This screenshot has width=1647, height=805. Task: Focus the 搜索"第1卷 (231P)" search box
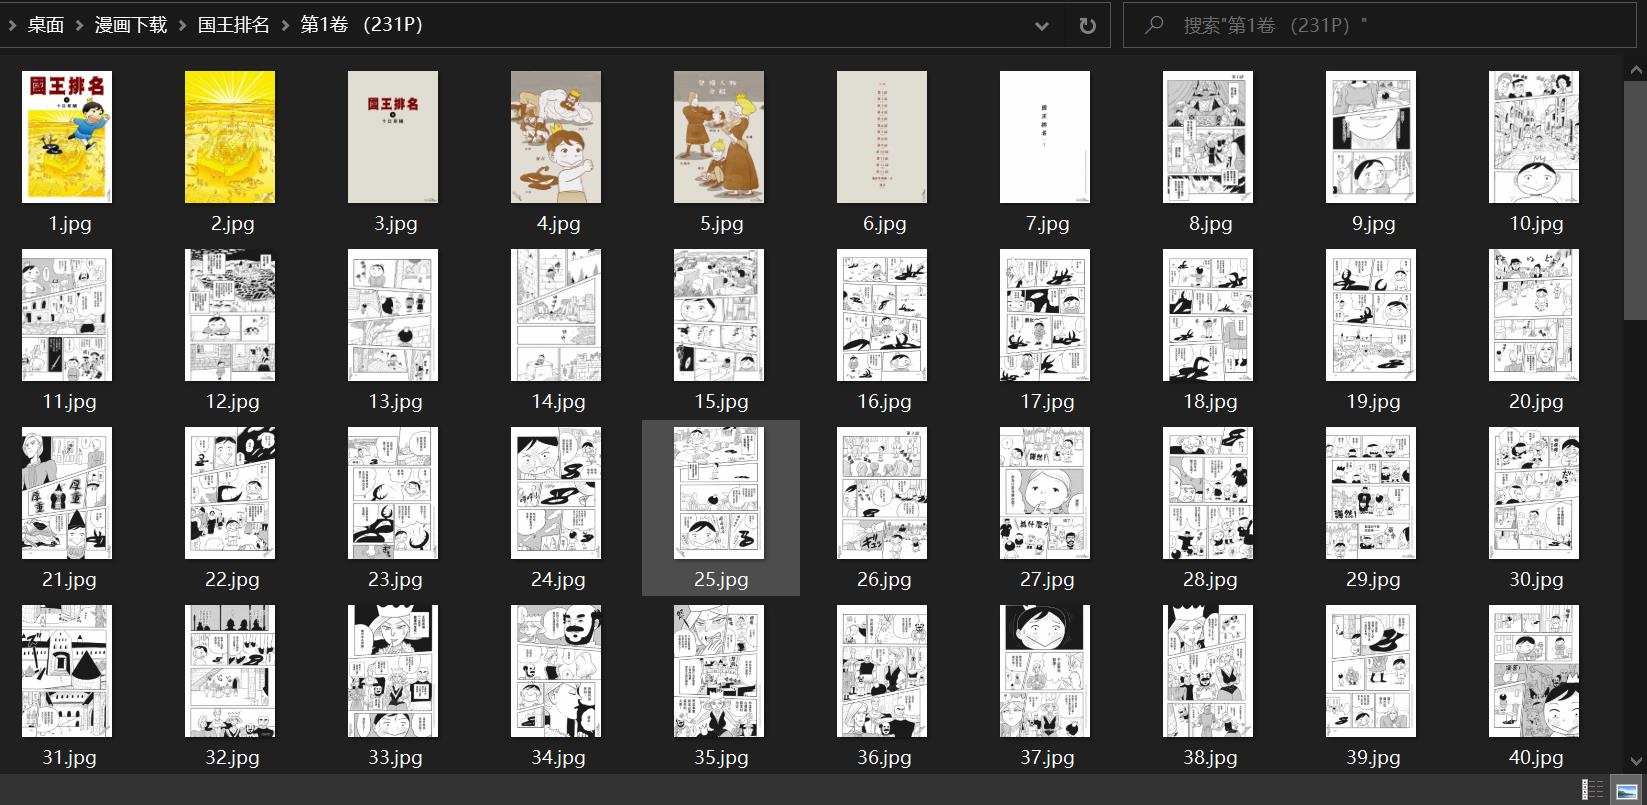pos(1379,25)
